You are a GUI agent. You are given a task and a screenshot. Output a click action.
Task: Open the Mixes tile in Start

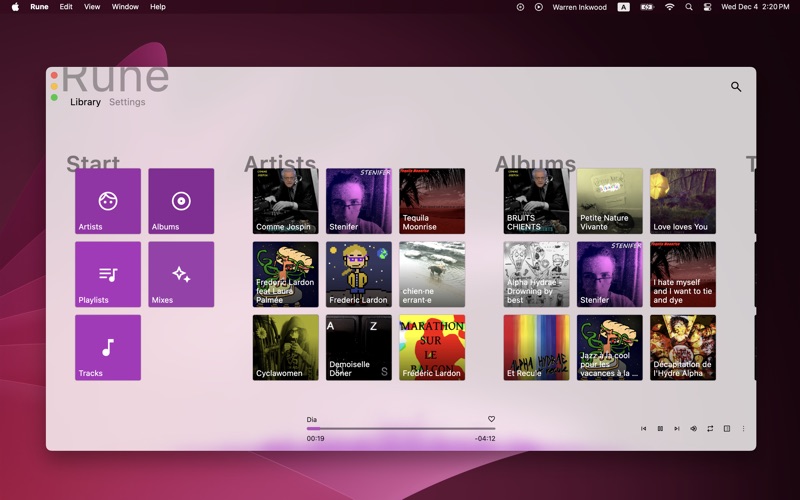pyautogui.click(x=181, y=274)
